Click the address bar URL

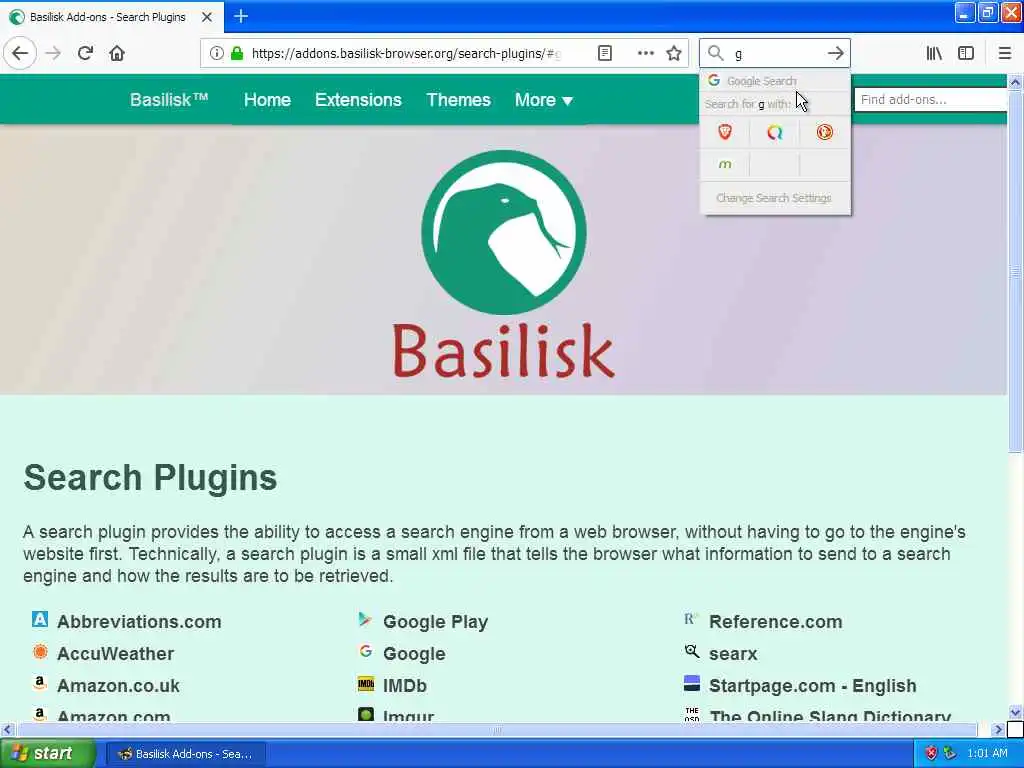click(x=405, y=53)
